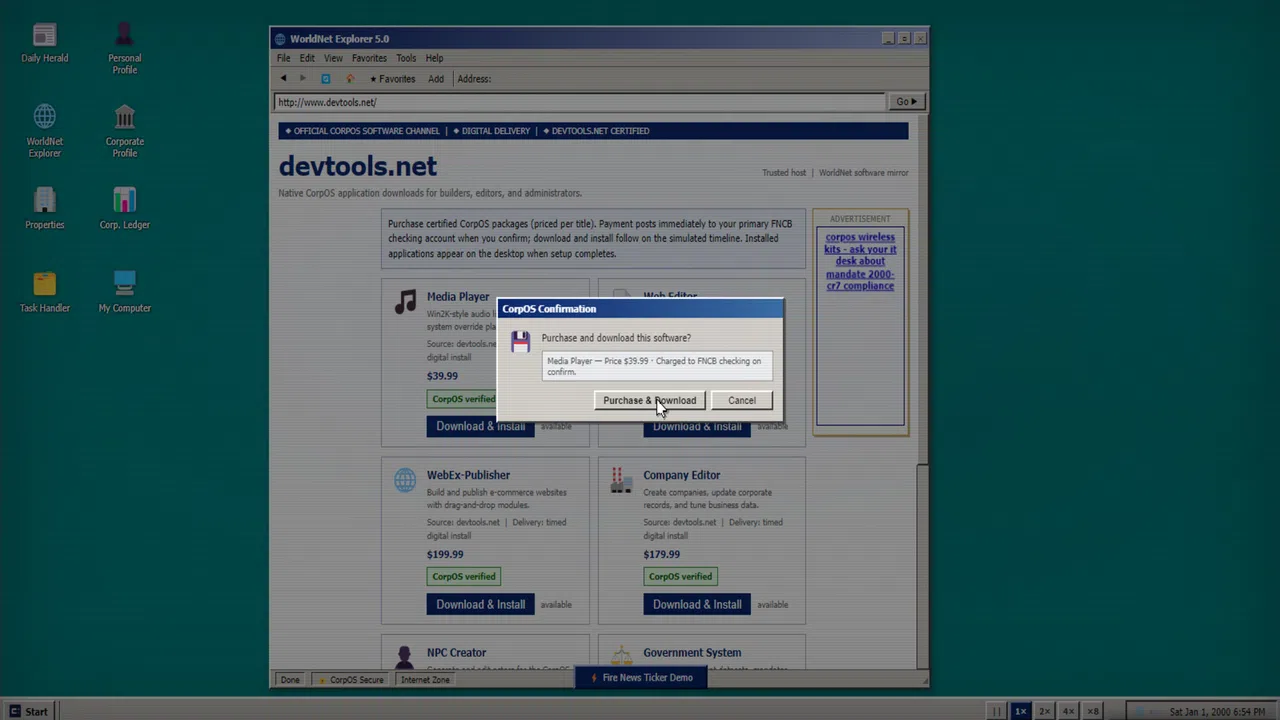Go back using the browser back arrow
Image resolution: width=1280 pixels, height=720 pixels.
[284, 78]
